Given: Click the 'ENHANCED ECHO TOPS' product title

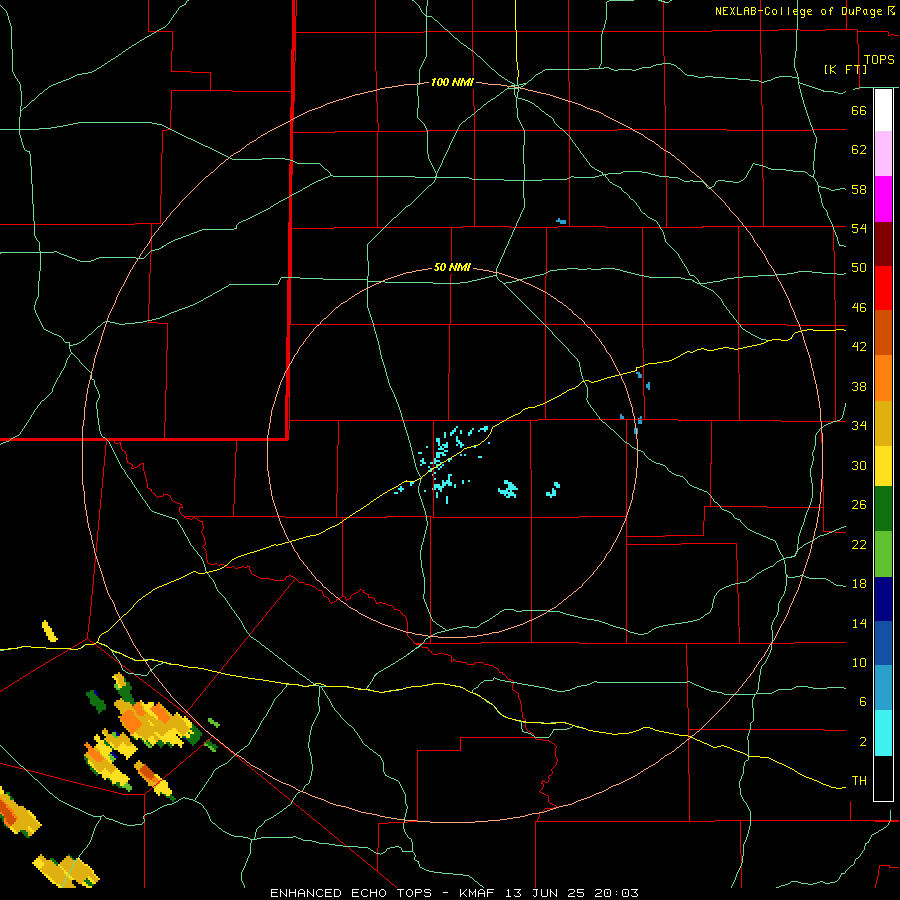Looking at the screenshot, I should (350, 893).
